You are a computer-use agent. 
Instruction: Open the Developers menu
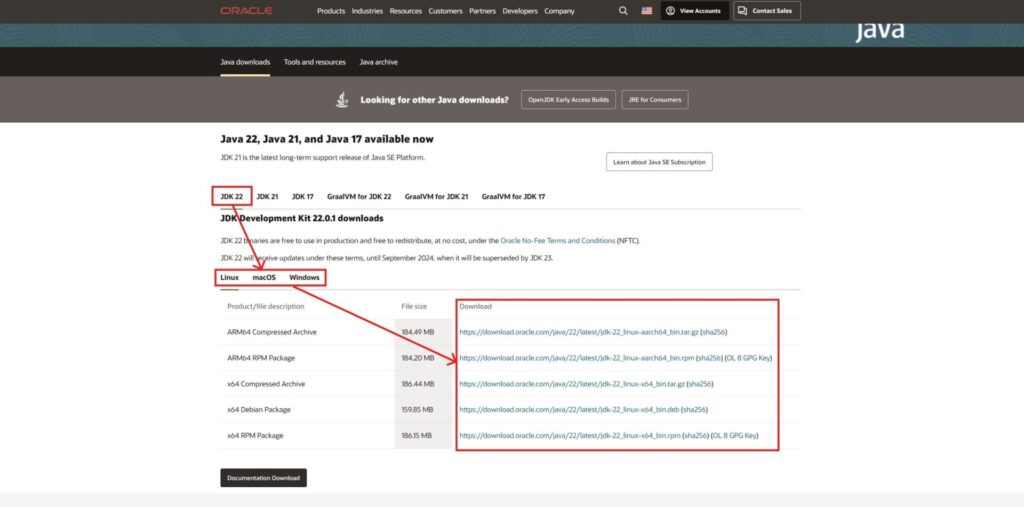click(x=520, y=11)
